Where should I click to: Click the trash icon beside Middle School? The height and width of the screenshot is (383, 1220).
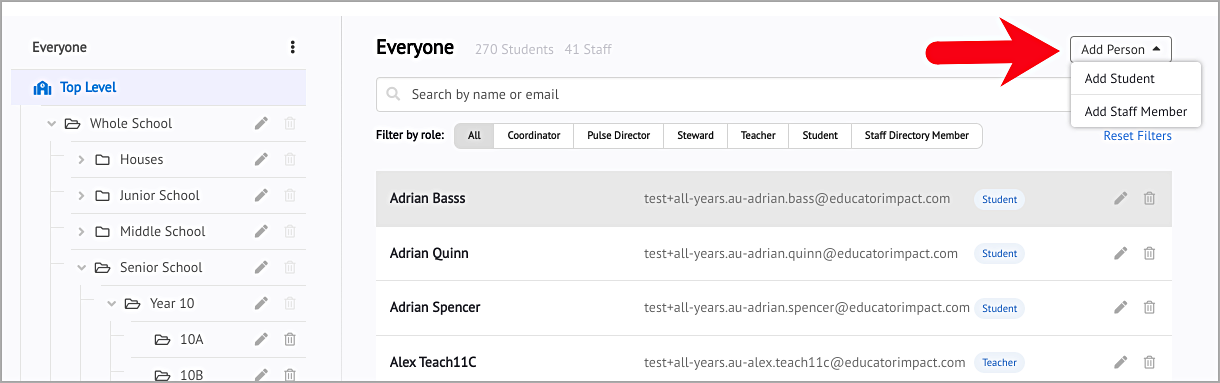click(x=290, y=231)
